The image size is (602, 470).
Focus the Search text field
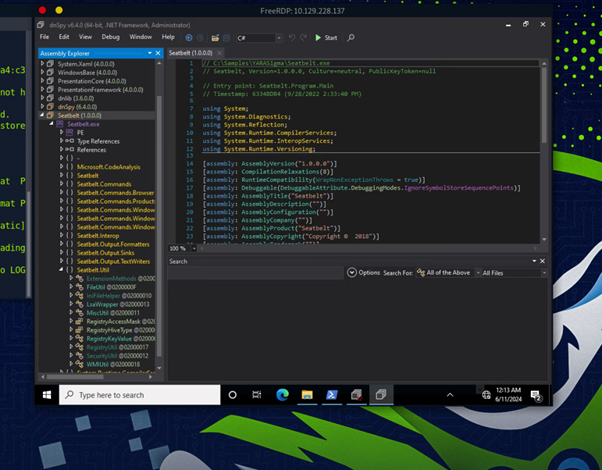point(256,273)
